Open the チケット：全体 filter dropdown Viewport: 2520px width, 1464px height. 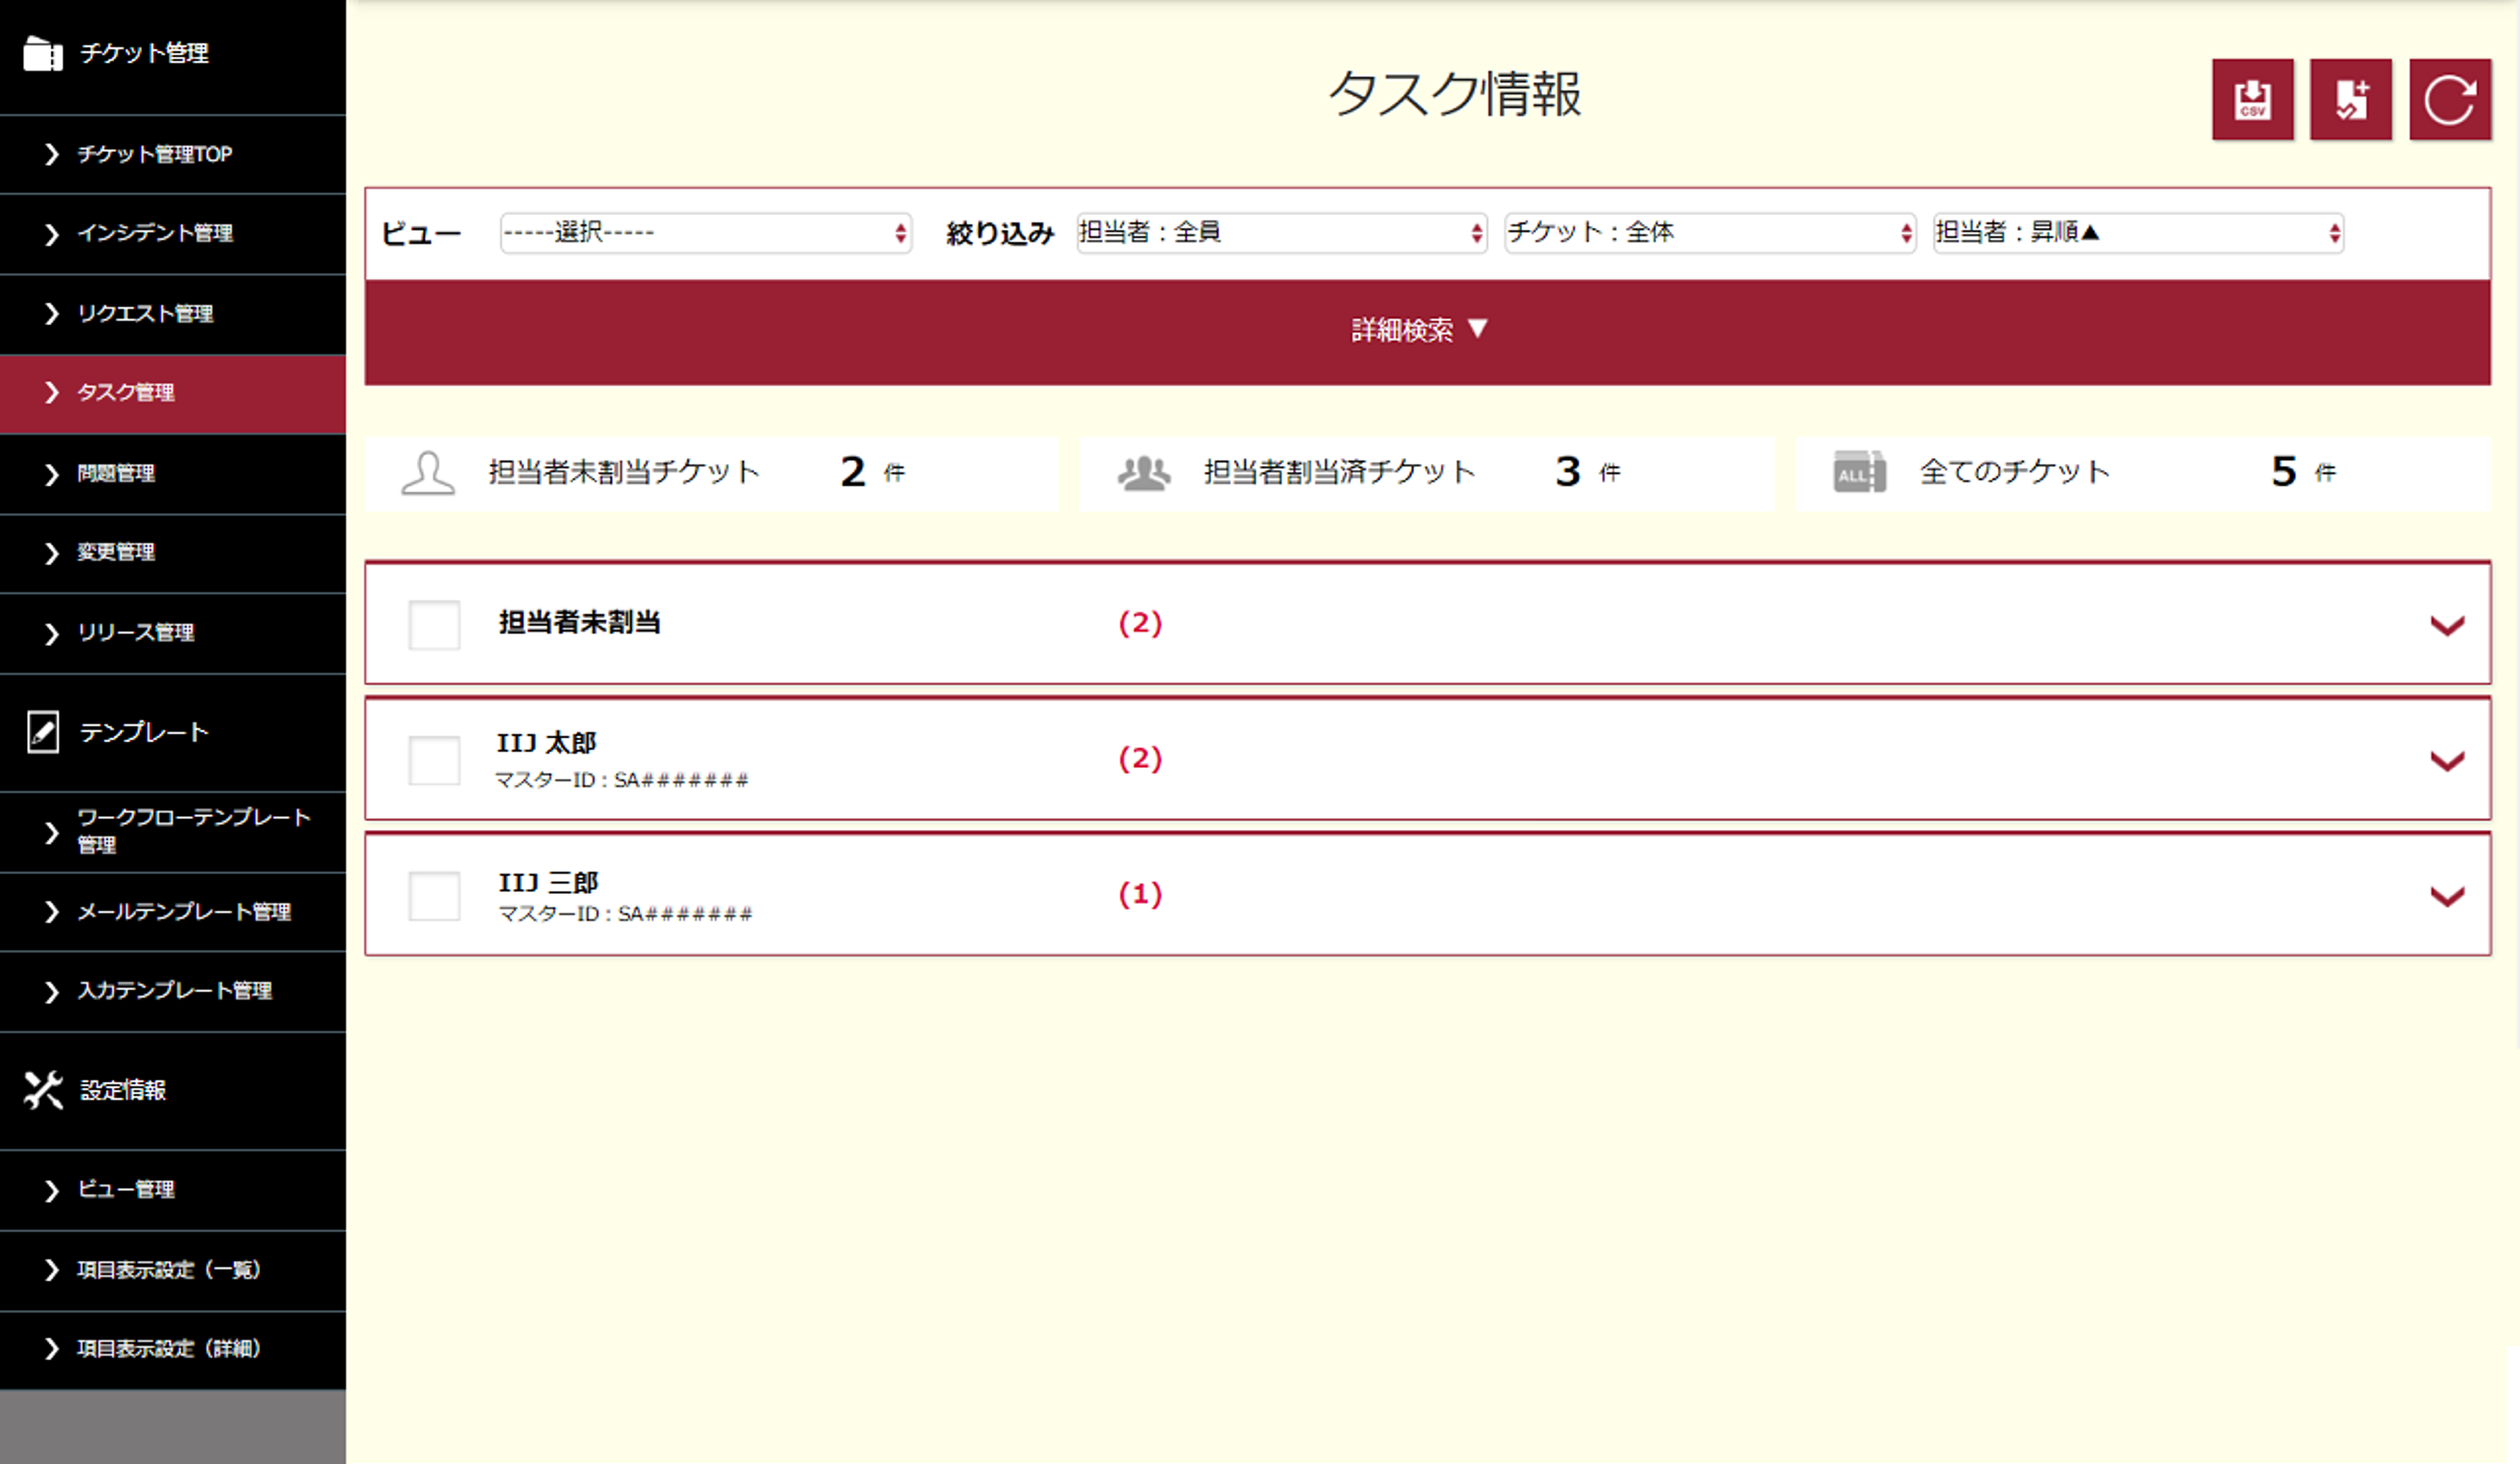pos(1710,233)
